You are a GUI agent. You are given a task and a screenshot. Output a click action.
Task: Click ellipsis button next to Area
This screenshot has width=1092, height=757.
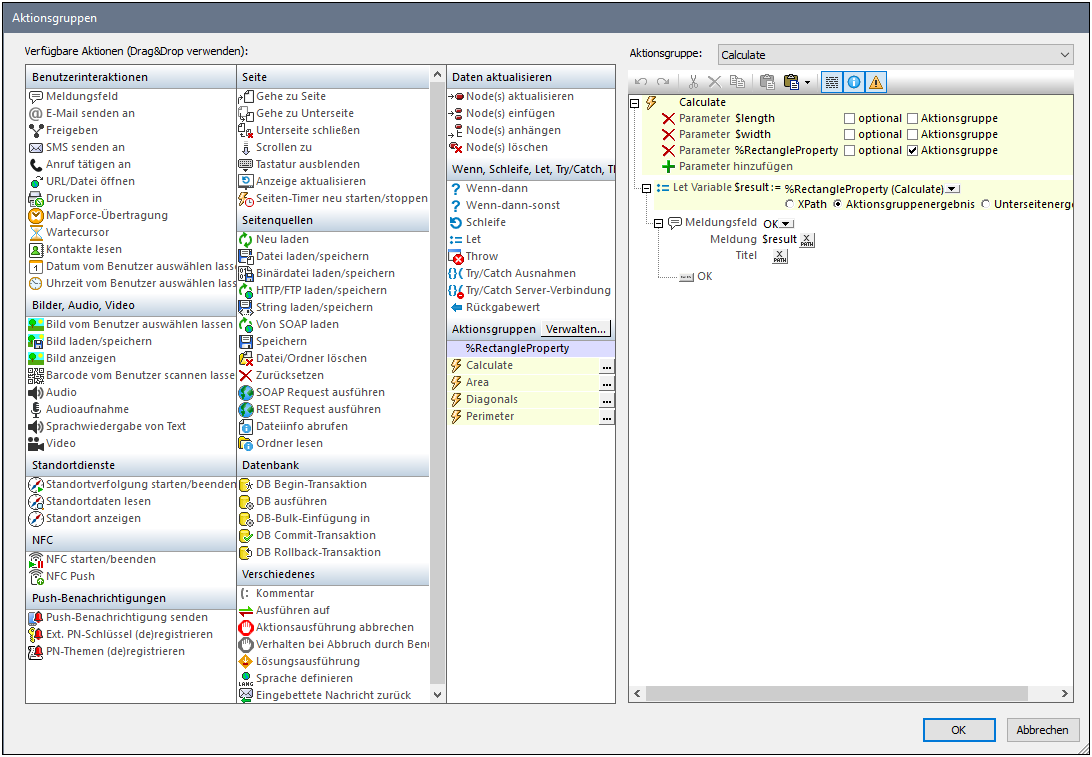[606, 383]
